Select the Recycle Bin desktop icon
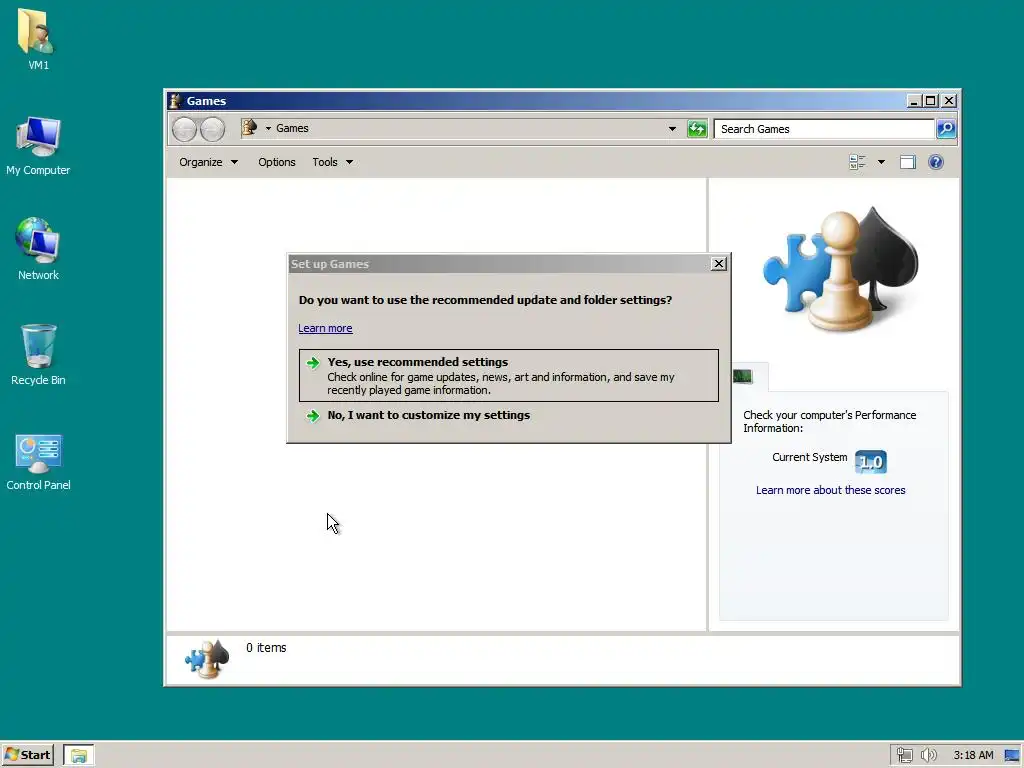 click(x=38, y=355)
